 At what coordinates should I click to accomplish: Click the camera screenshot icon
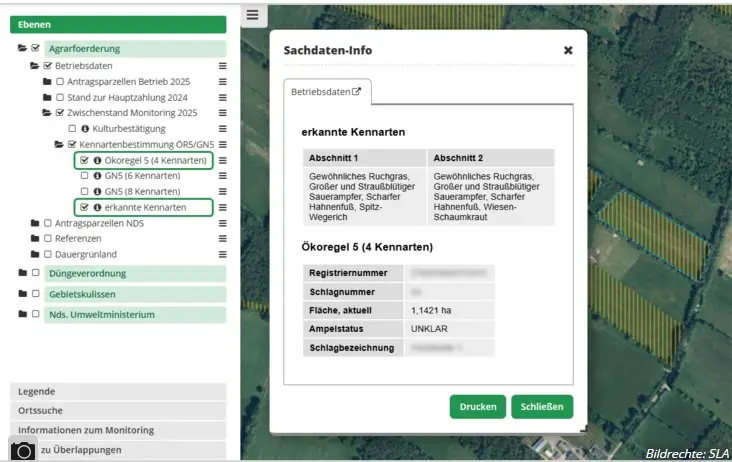[x=23, y=451]
